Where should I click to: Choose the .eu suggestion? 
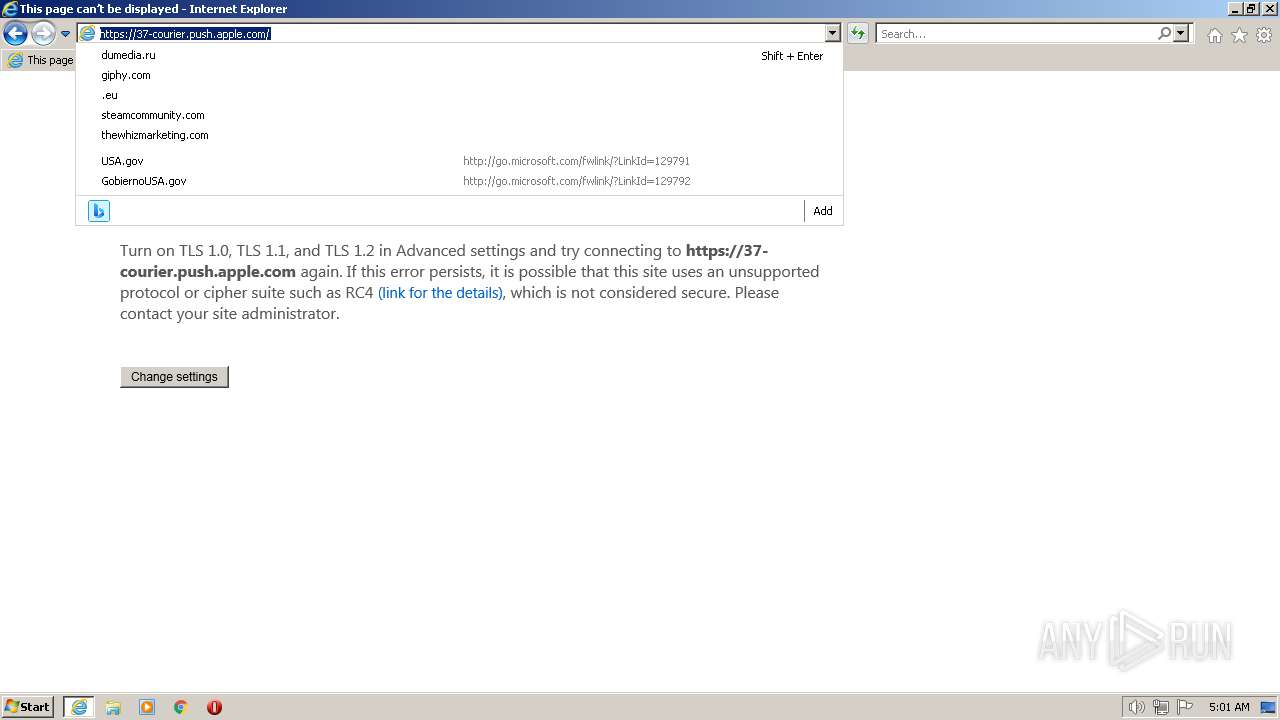click(460, 95)
